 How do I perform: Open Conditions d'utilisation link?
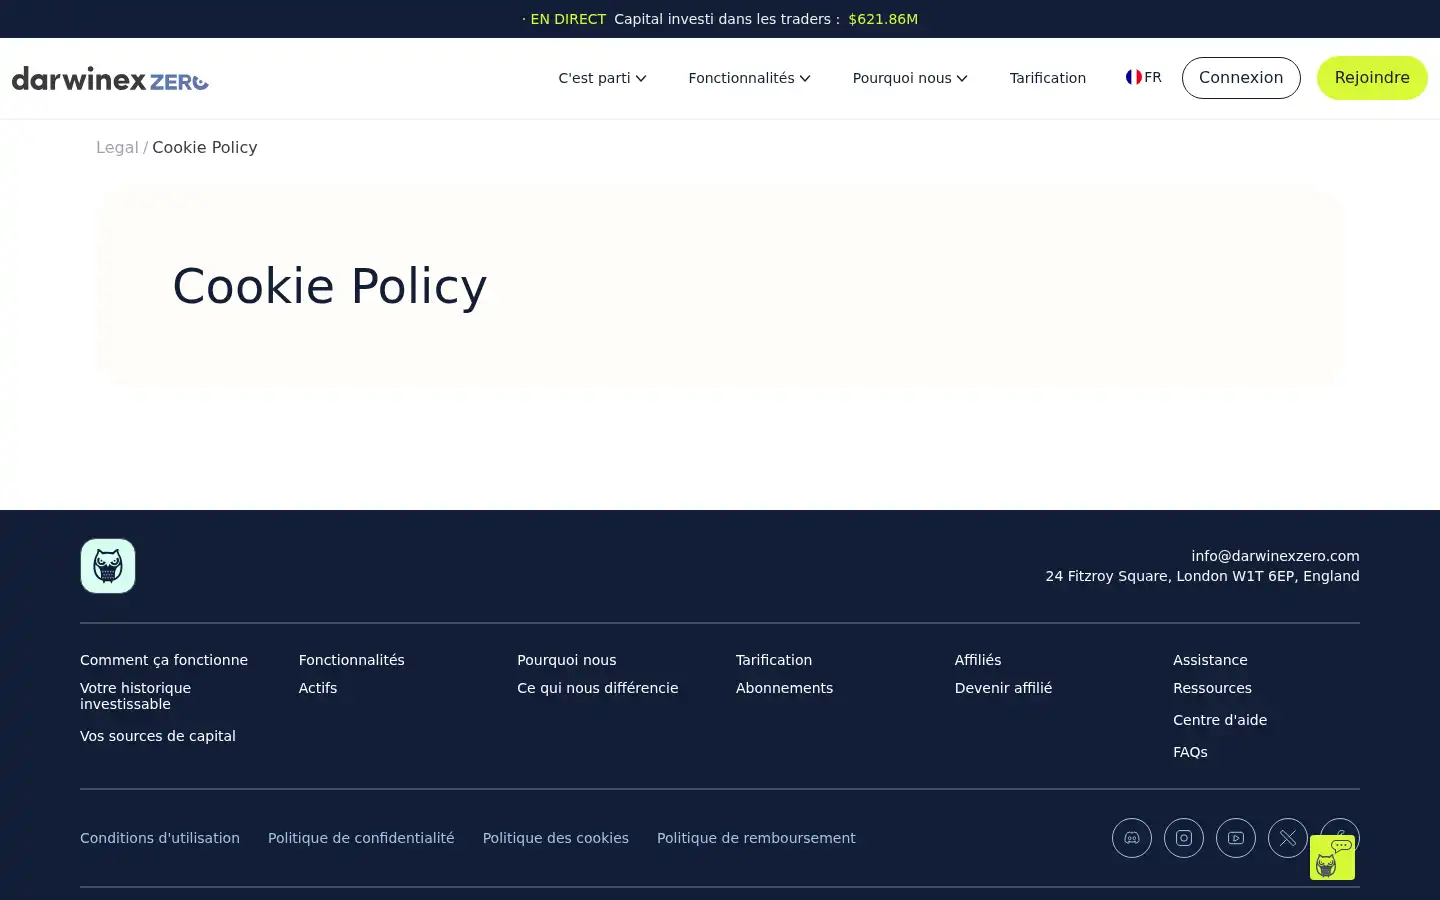pos(160,838)
